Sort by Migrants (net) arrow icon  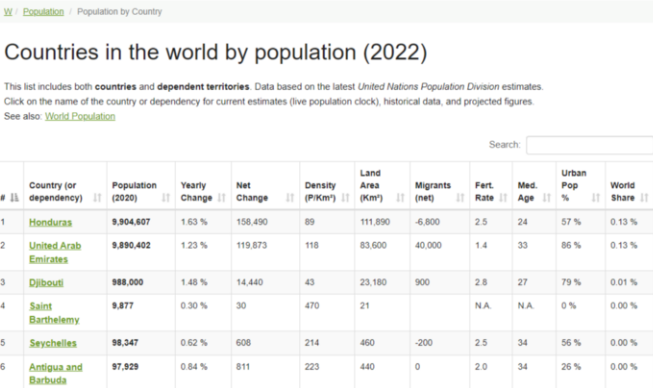click(460, 197)
